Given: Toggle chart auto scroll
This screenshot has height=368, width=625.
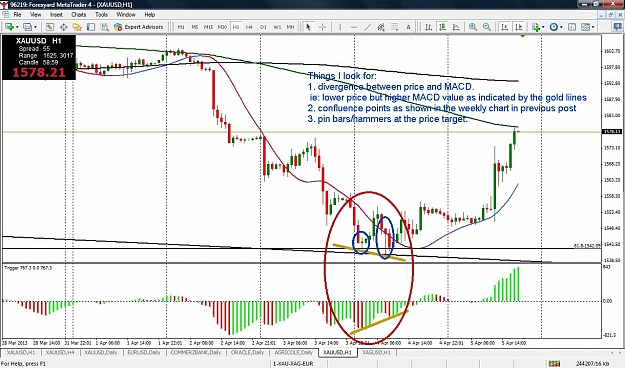Looking at the screenshot, I should pos(505,27).
